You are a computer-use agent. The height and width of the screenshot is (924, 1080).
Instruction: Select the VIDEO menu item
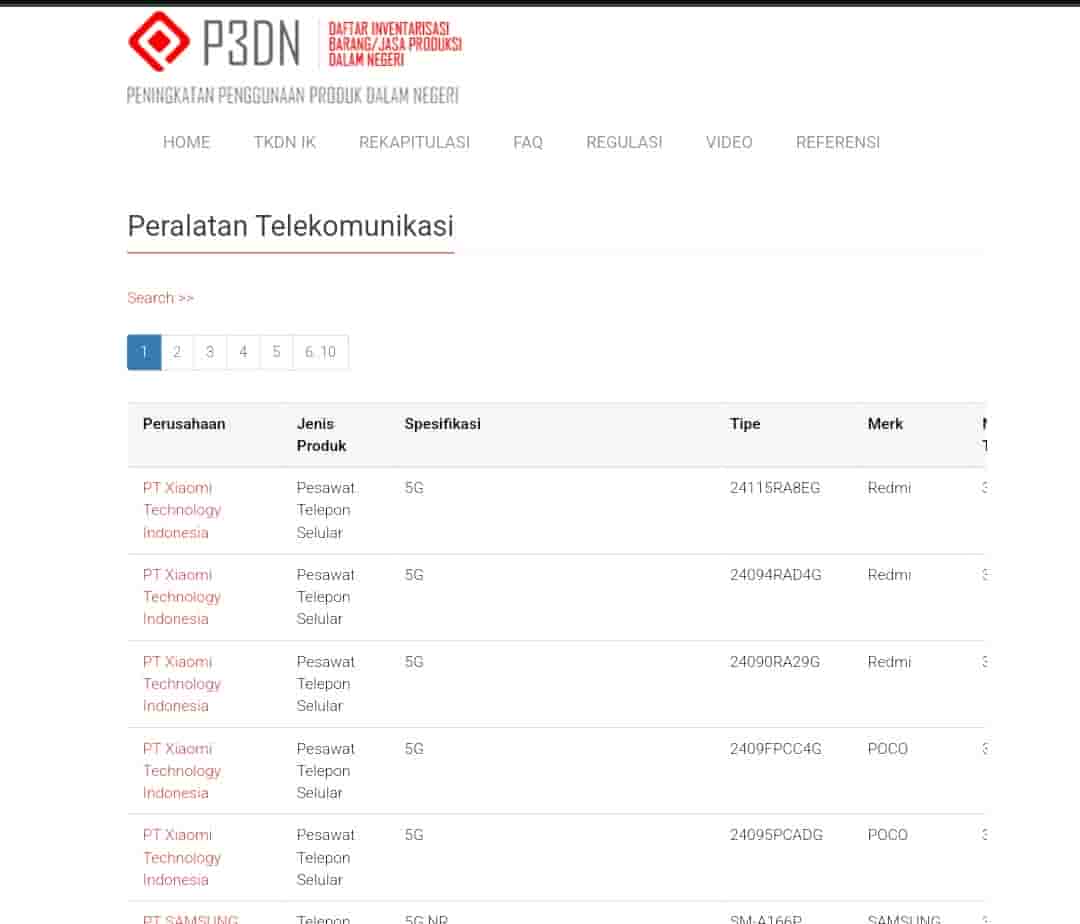(729, 142)
